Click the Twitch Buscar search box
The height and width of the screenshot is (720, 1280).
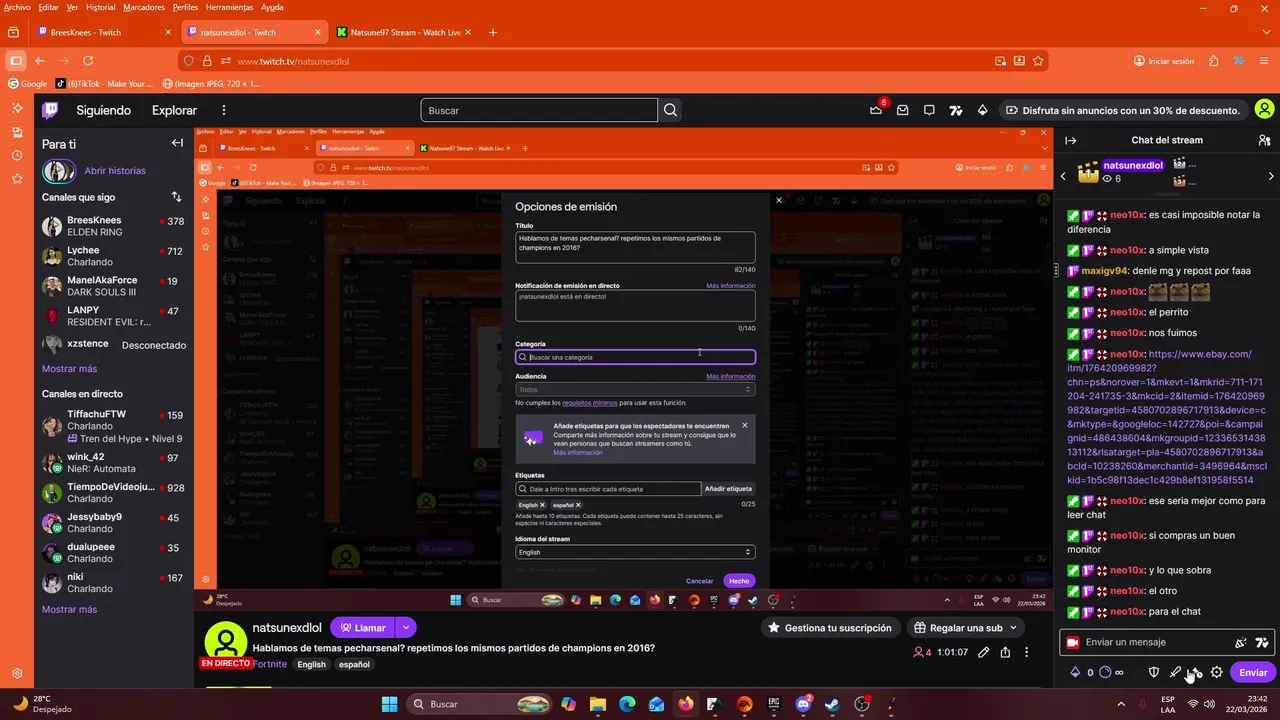[x=540, y=110]
